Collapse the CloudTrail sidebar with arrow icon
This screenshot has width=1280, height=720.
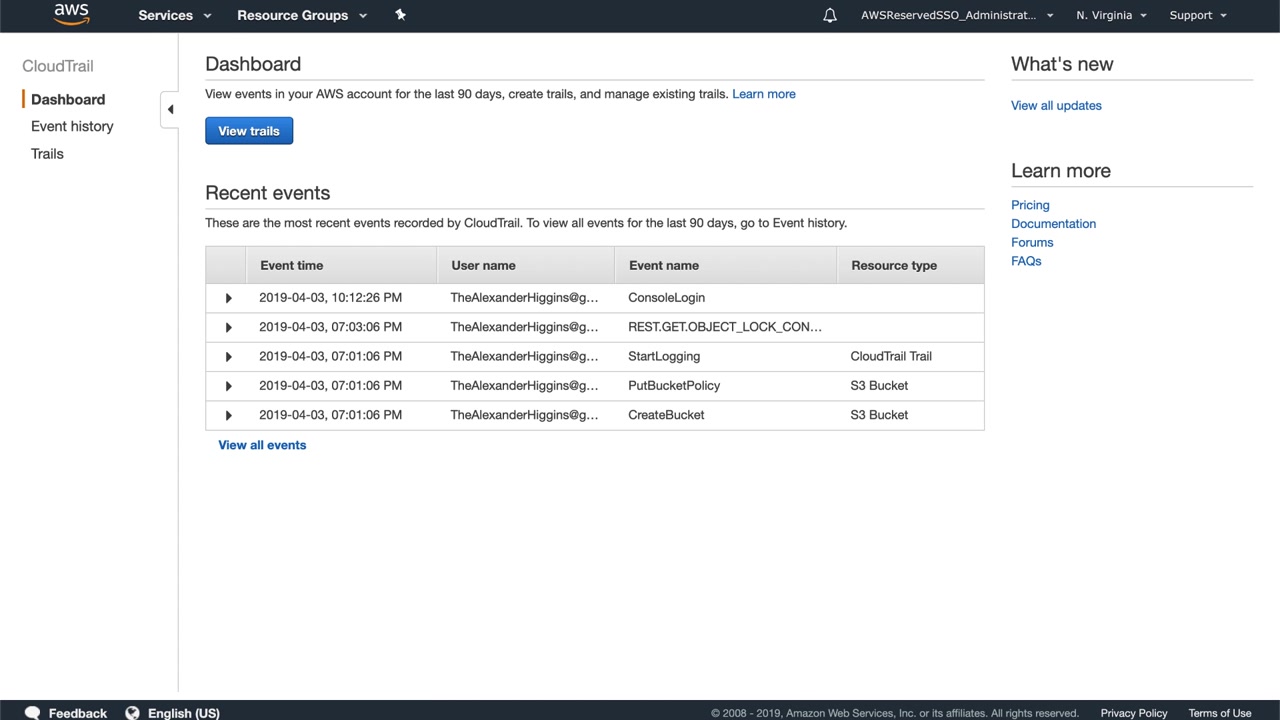pos(170,109)
